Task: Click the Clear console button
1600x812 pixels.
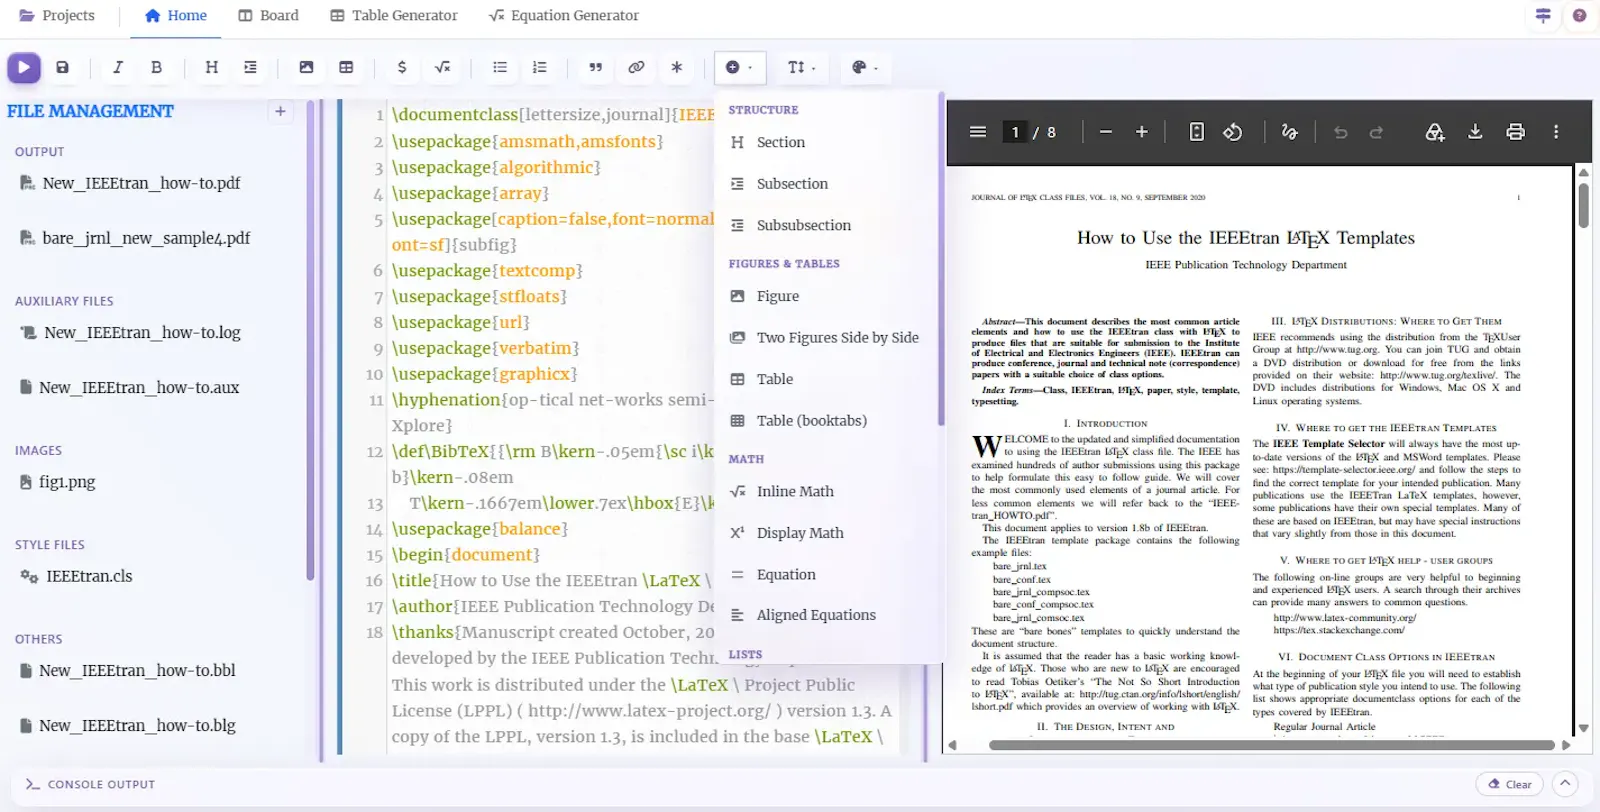Action: 1510,784
